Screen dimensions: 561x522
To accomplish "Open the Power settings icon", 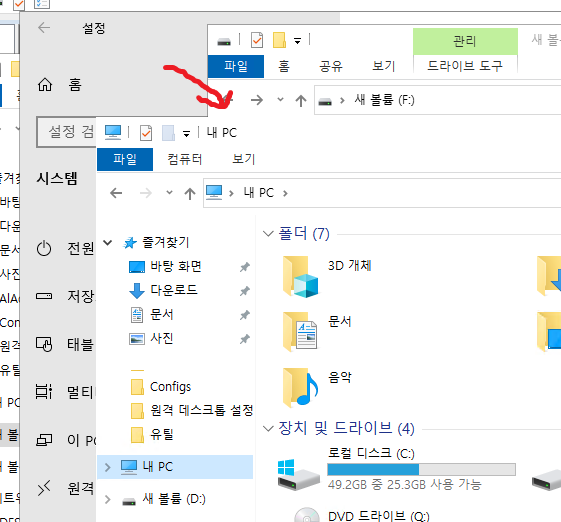I will (x=44, y=248).
